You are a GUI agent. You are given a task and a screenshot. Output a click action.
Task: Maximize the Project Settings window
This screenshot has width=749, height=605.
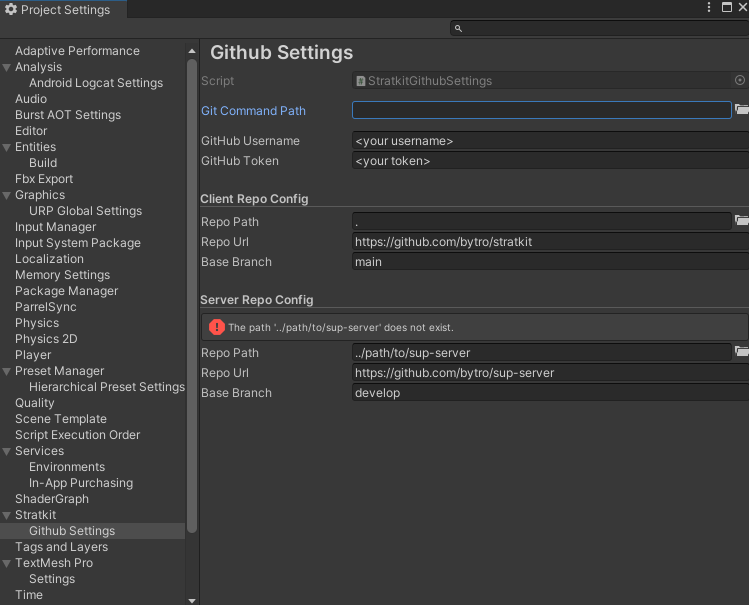click(x=727, y=7)
